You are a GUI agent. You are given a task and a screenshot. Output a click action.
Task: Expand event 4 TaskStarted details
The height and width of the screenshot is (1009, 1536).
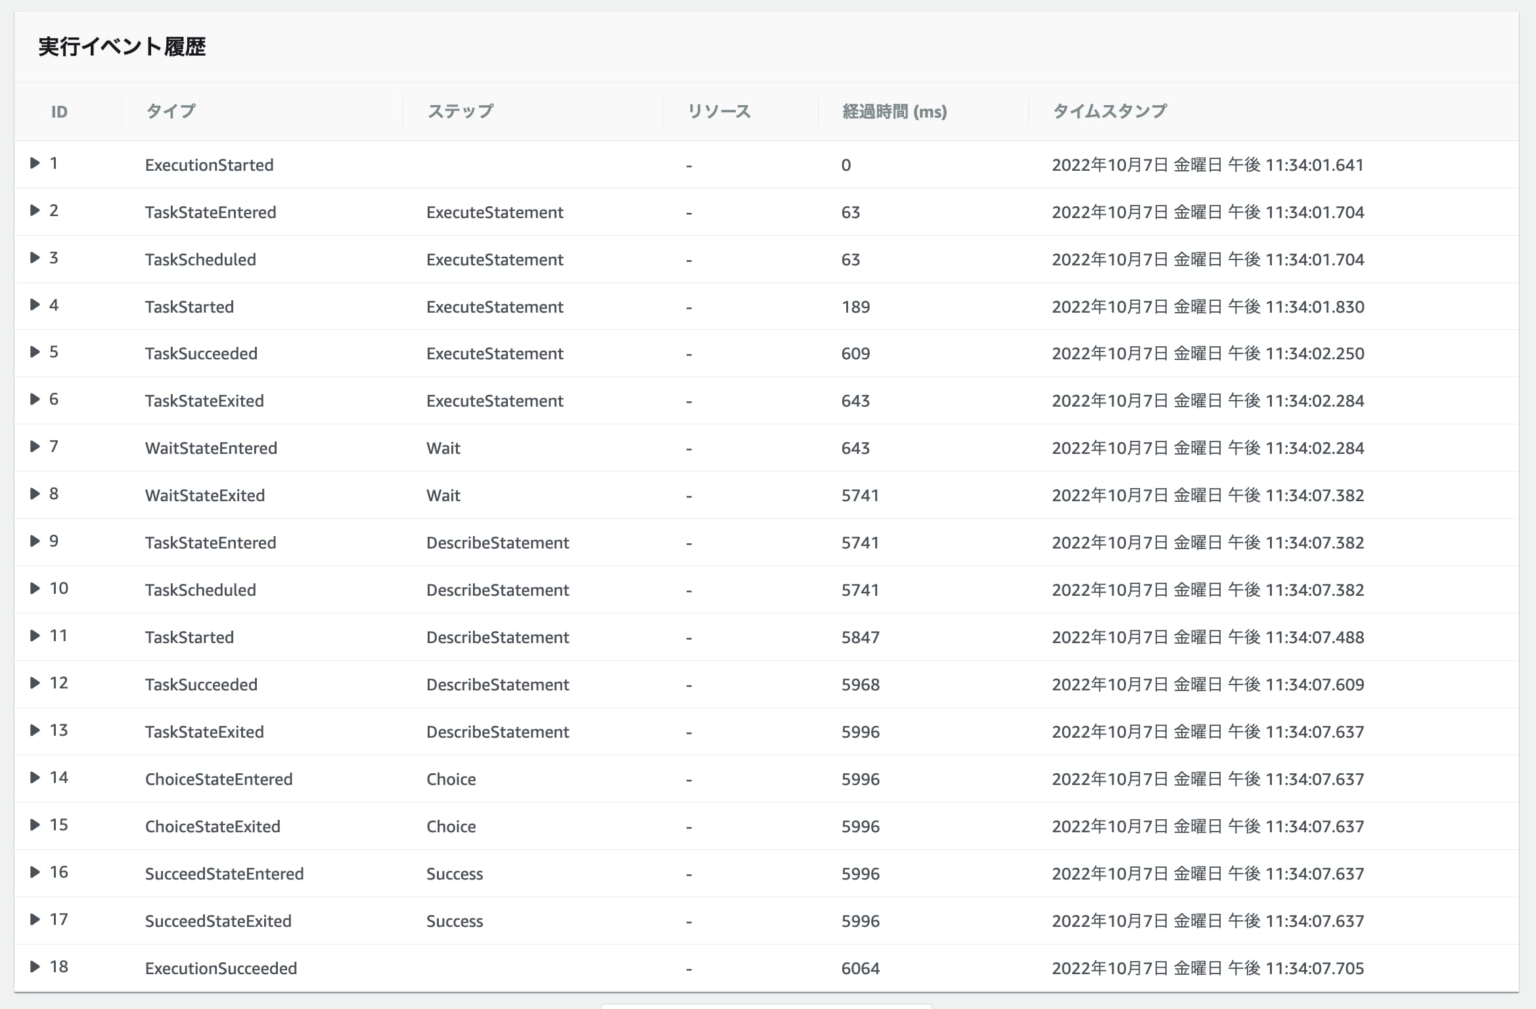[x=34, y=306]
